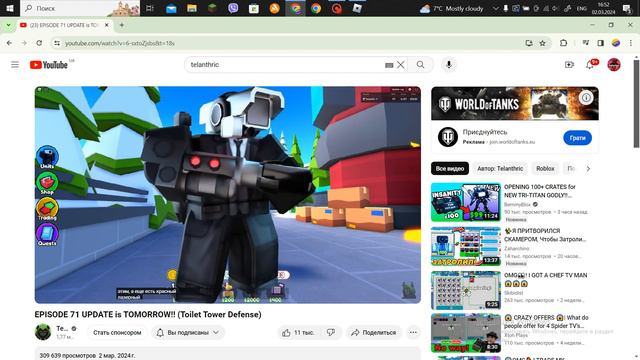Open the Chrome side panel icon
640x360 pixels.
pos(600,43)
